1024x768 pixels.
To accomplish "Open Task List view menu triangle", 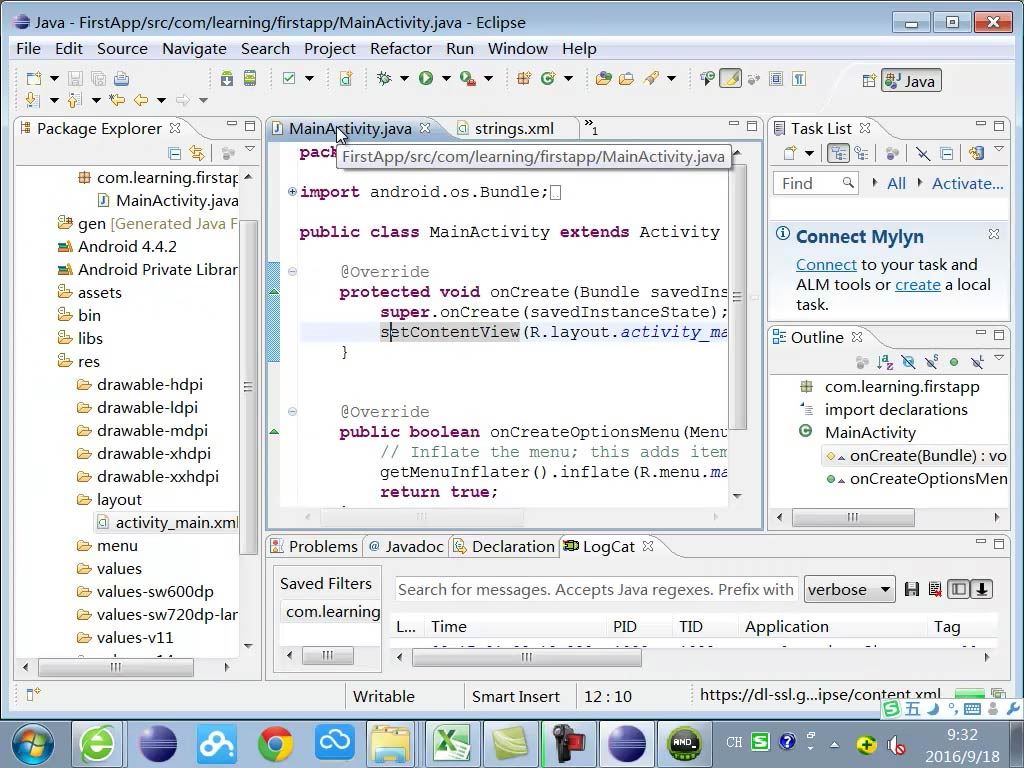I will point(999,150).
